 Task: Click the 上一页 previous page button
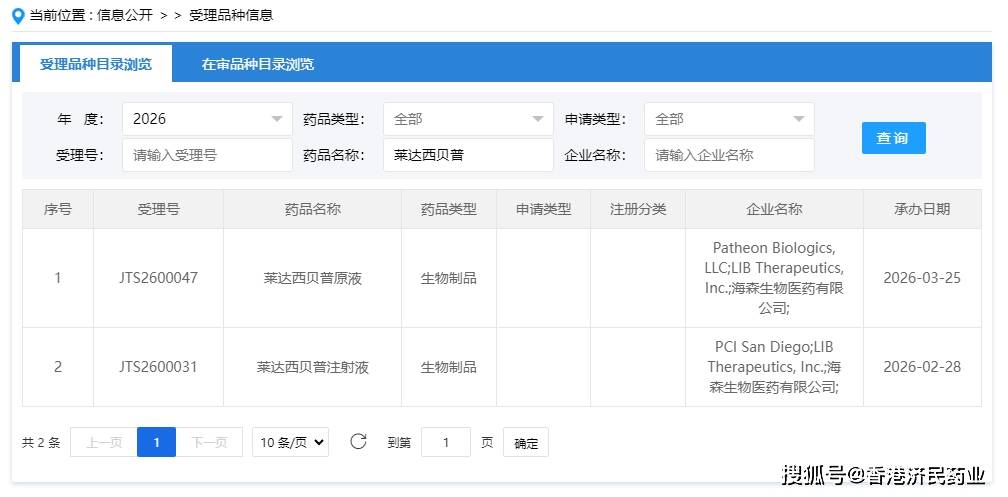pos(104,442)
